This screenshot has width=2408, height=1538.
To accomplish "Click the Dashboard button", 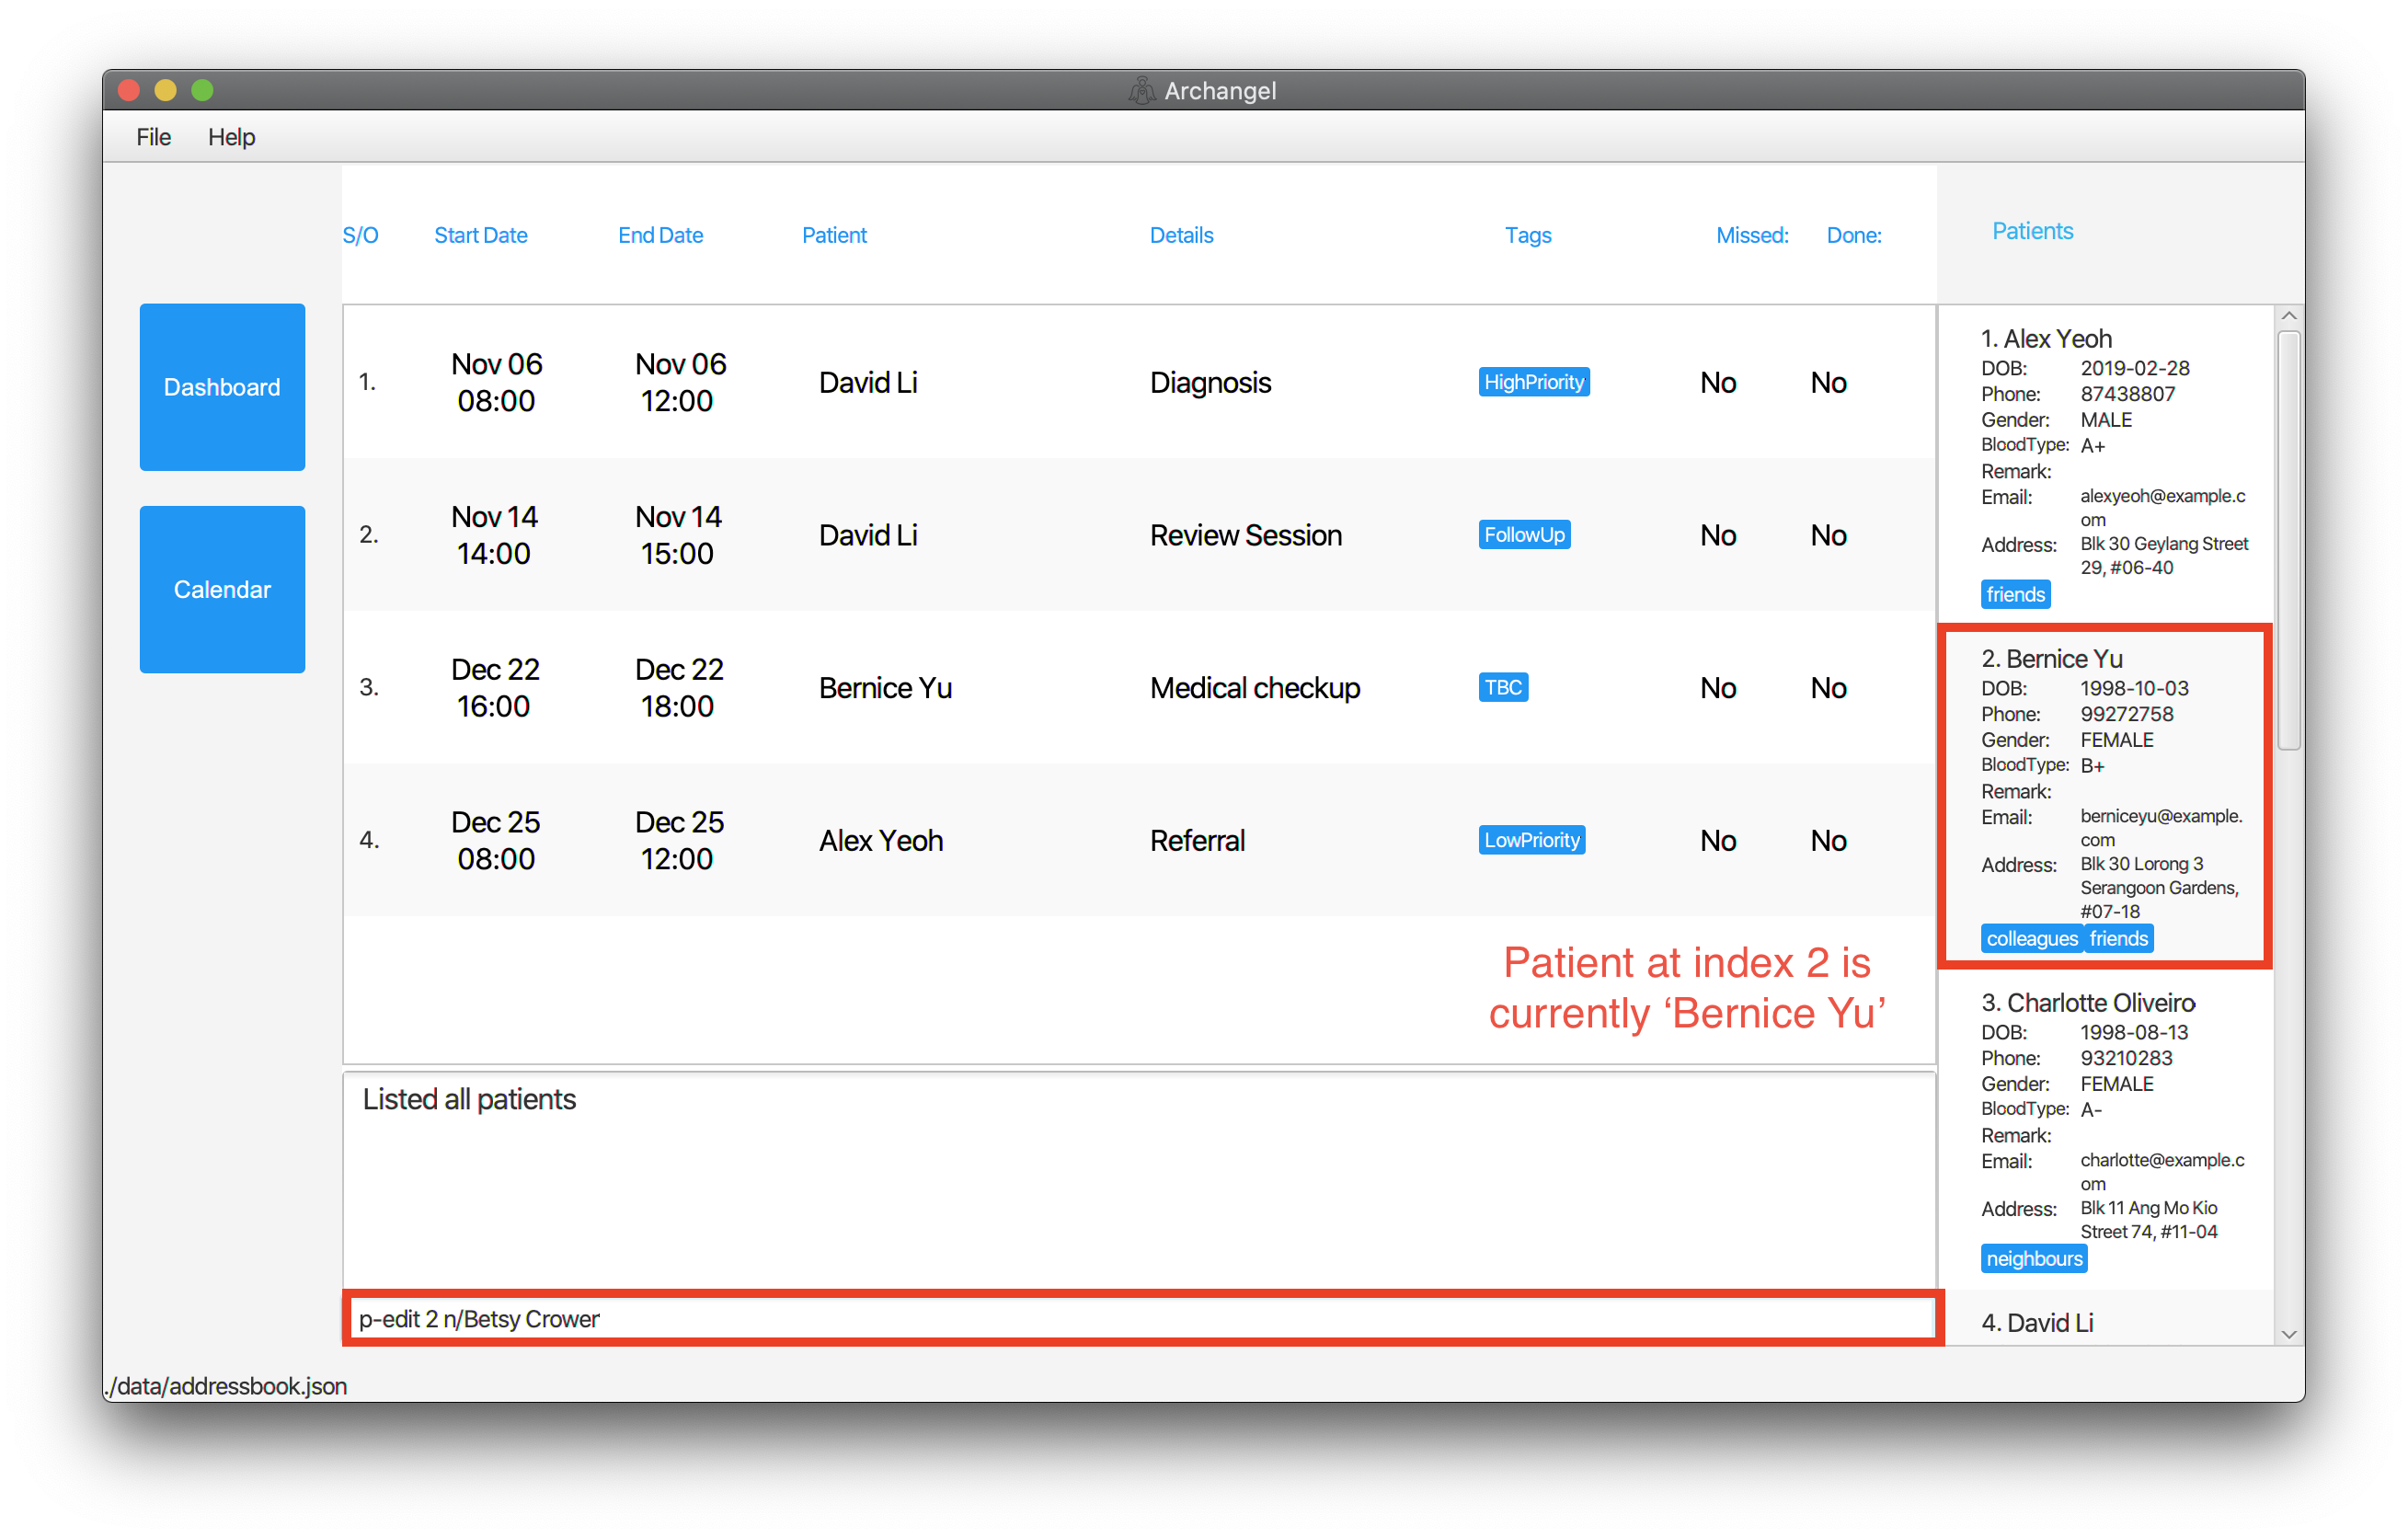I will pos(222,387).
